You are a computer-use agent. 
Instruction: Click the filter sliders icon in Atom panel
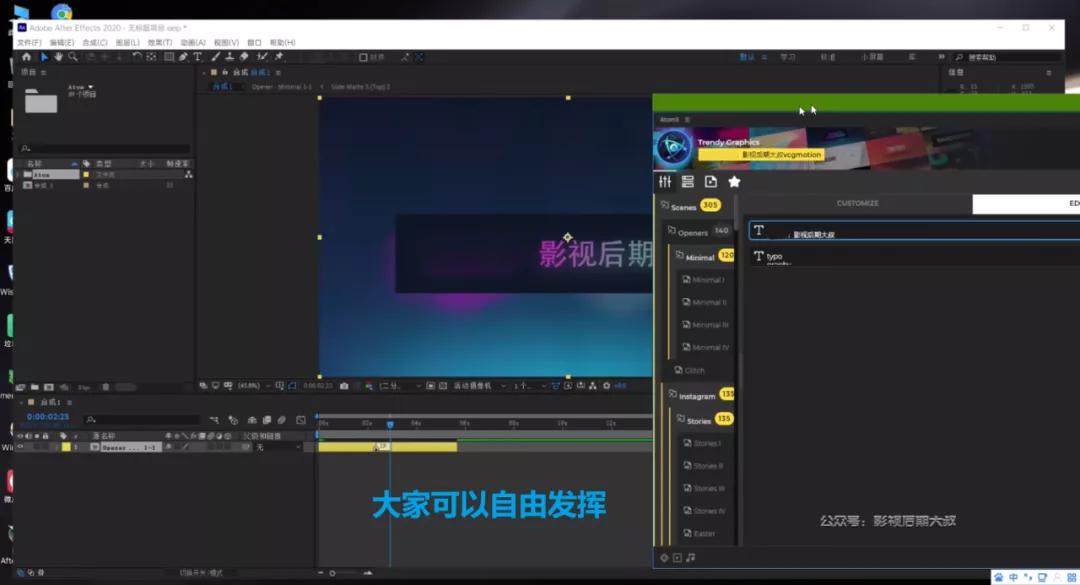pos(664,181)
